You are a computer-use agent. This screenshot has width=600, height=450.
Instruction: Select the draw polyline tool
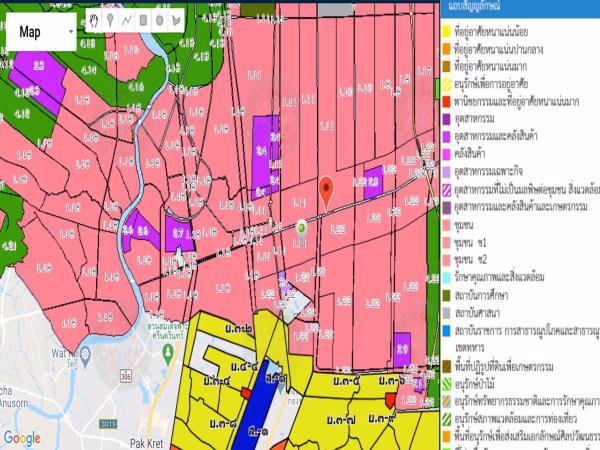pos(127,20)
